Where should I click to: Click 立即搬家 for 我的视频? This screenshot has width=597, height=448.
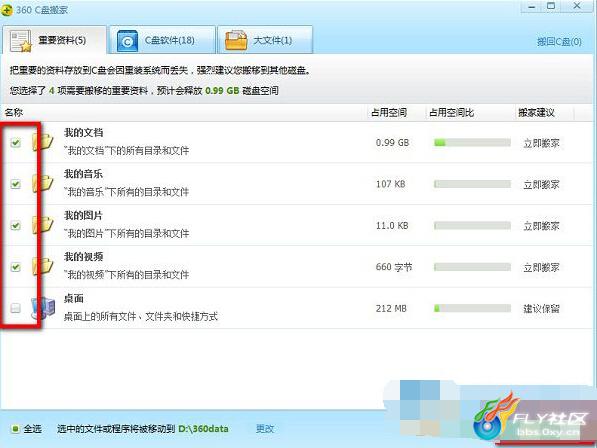541,268
